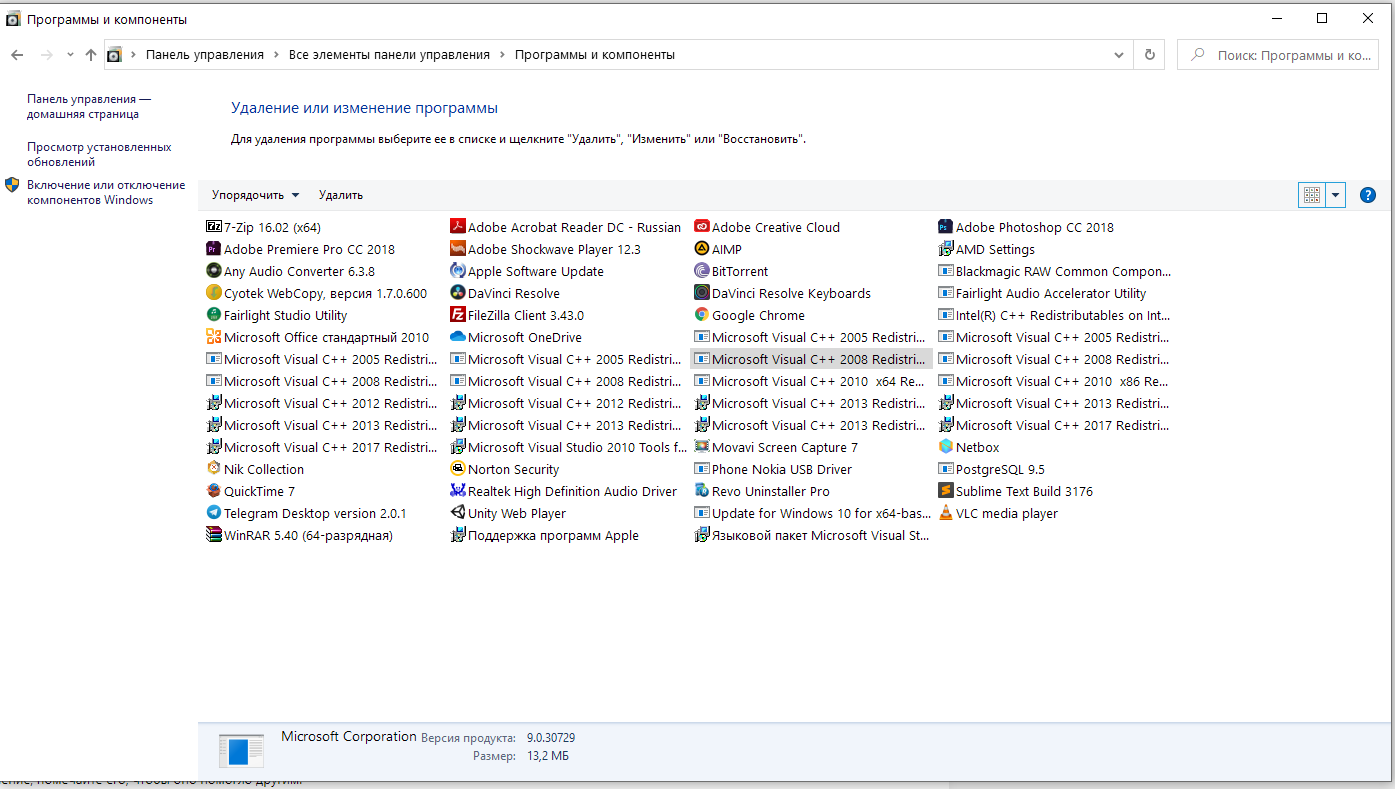1395x789 pixels.
Task: Click the Adobe Photoshop CC 2018 icon
Action: point(945,227)
